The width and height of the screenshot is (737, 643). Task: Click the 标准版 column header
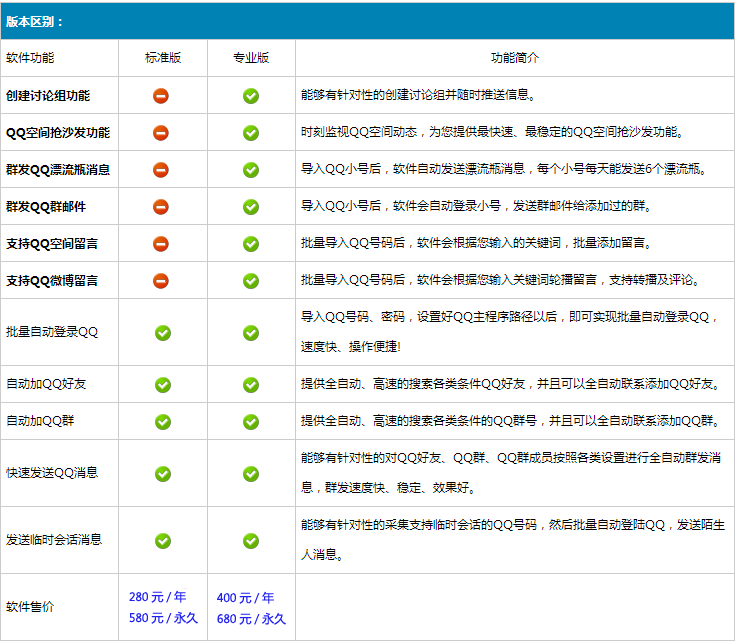pos(163,58)
